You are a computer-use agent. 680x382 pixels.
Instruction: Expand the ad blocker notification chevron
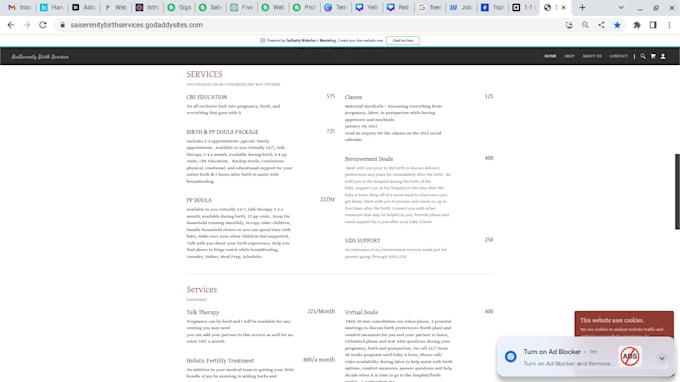(662, 358)
